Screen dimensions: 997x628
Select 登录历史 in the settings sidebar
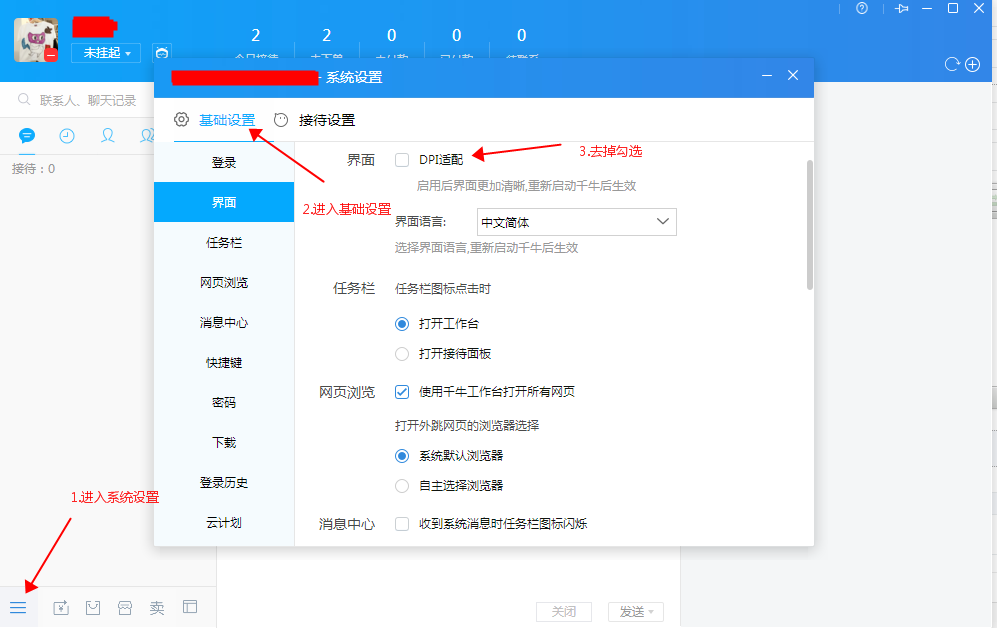[224, 482]
